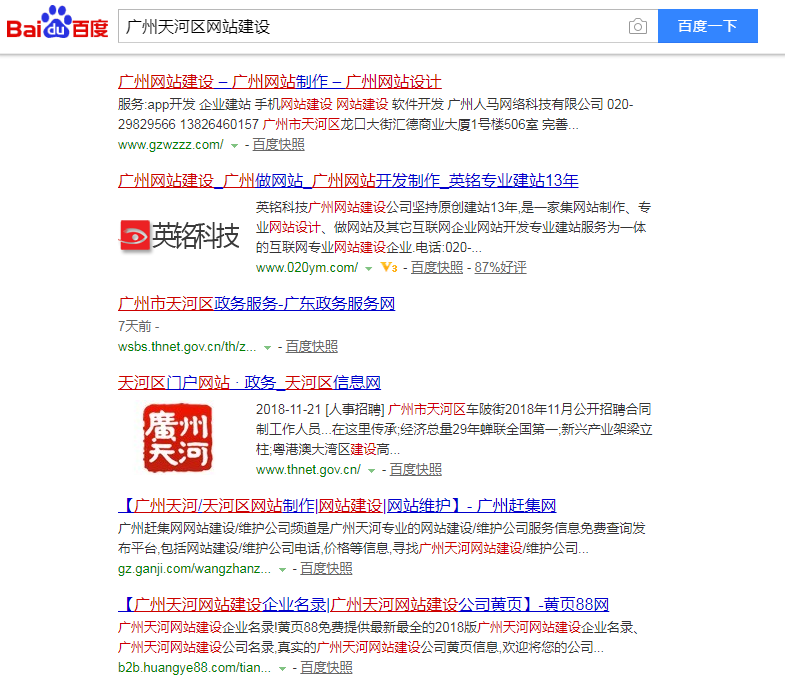Expand dropdown arrow beside gz.ganji.com URL
Viewport: 785px width, 689px height.
click(283, 569)
